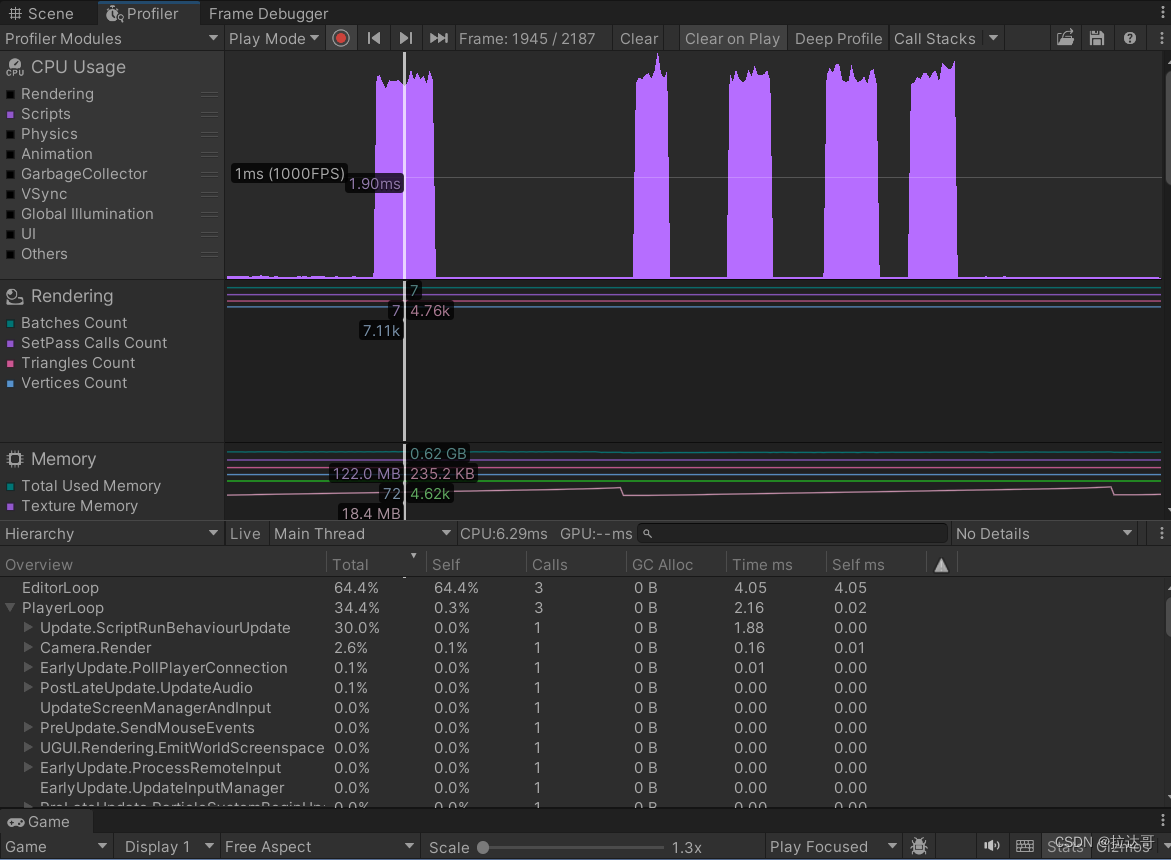The height and width of the screenshot is (860, 1171).
Task: Open the Main Thread selection dropdown
Action: 362,534
